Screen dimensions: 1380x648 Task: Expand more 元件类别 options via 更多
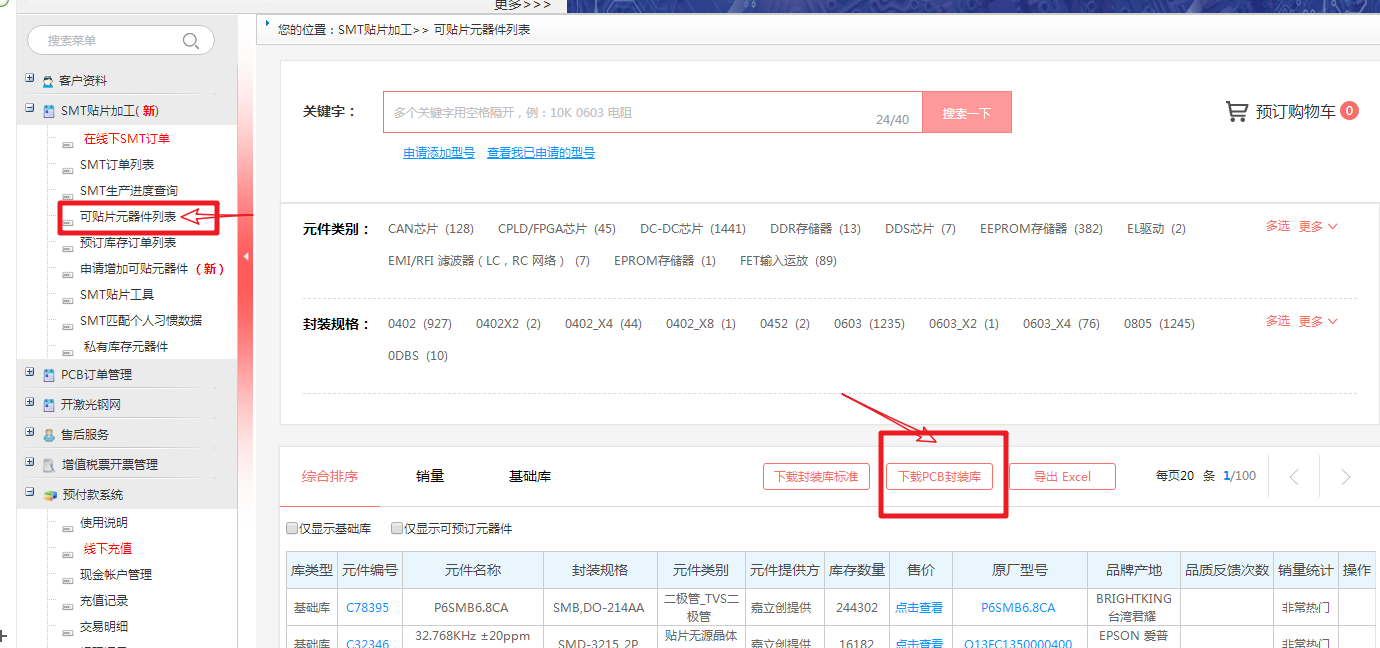1317,227
